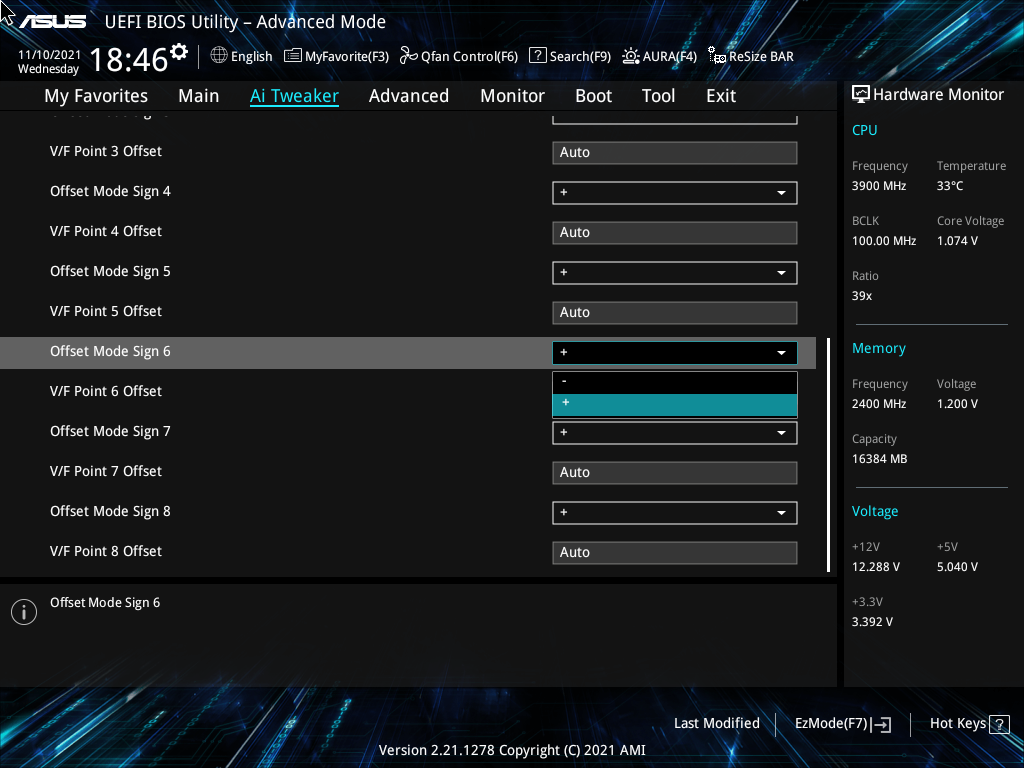Click V/F Point 4 Offset Auto field
1024x768 pixels.
pos(675,232)
